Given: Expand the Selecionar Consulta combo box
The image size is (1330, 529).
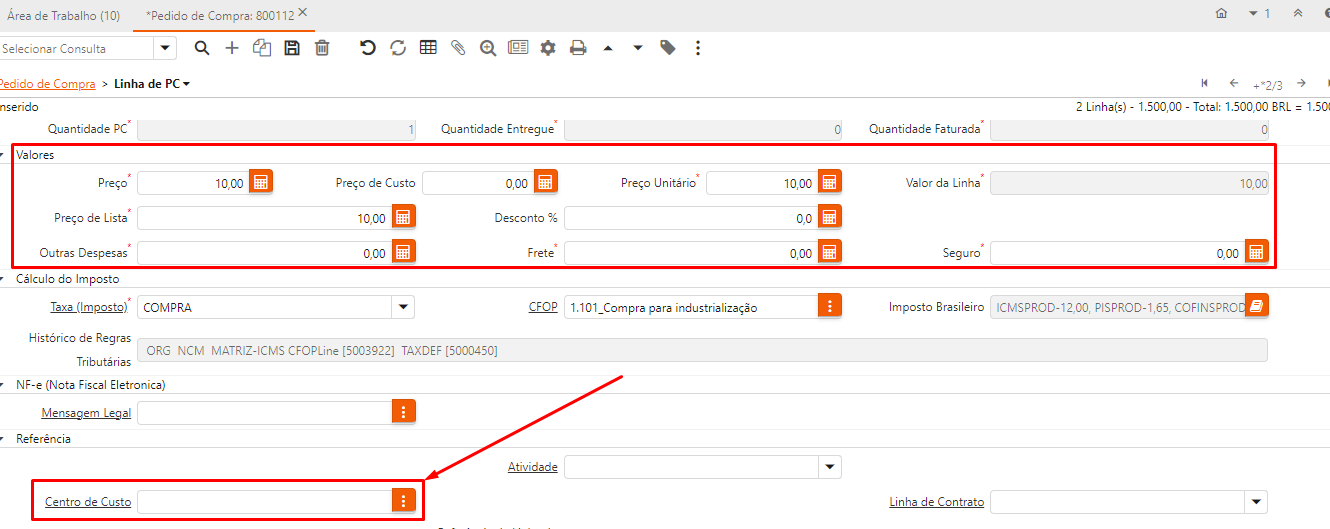Looking at the screenshot, I should 165,48.
